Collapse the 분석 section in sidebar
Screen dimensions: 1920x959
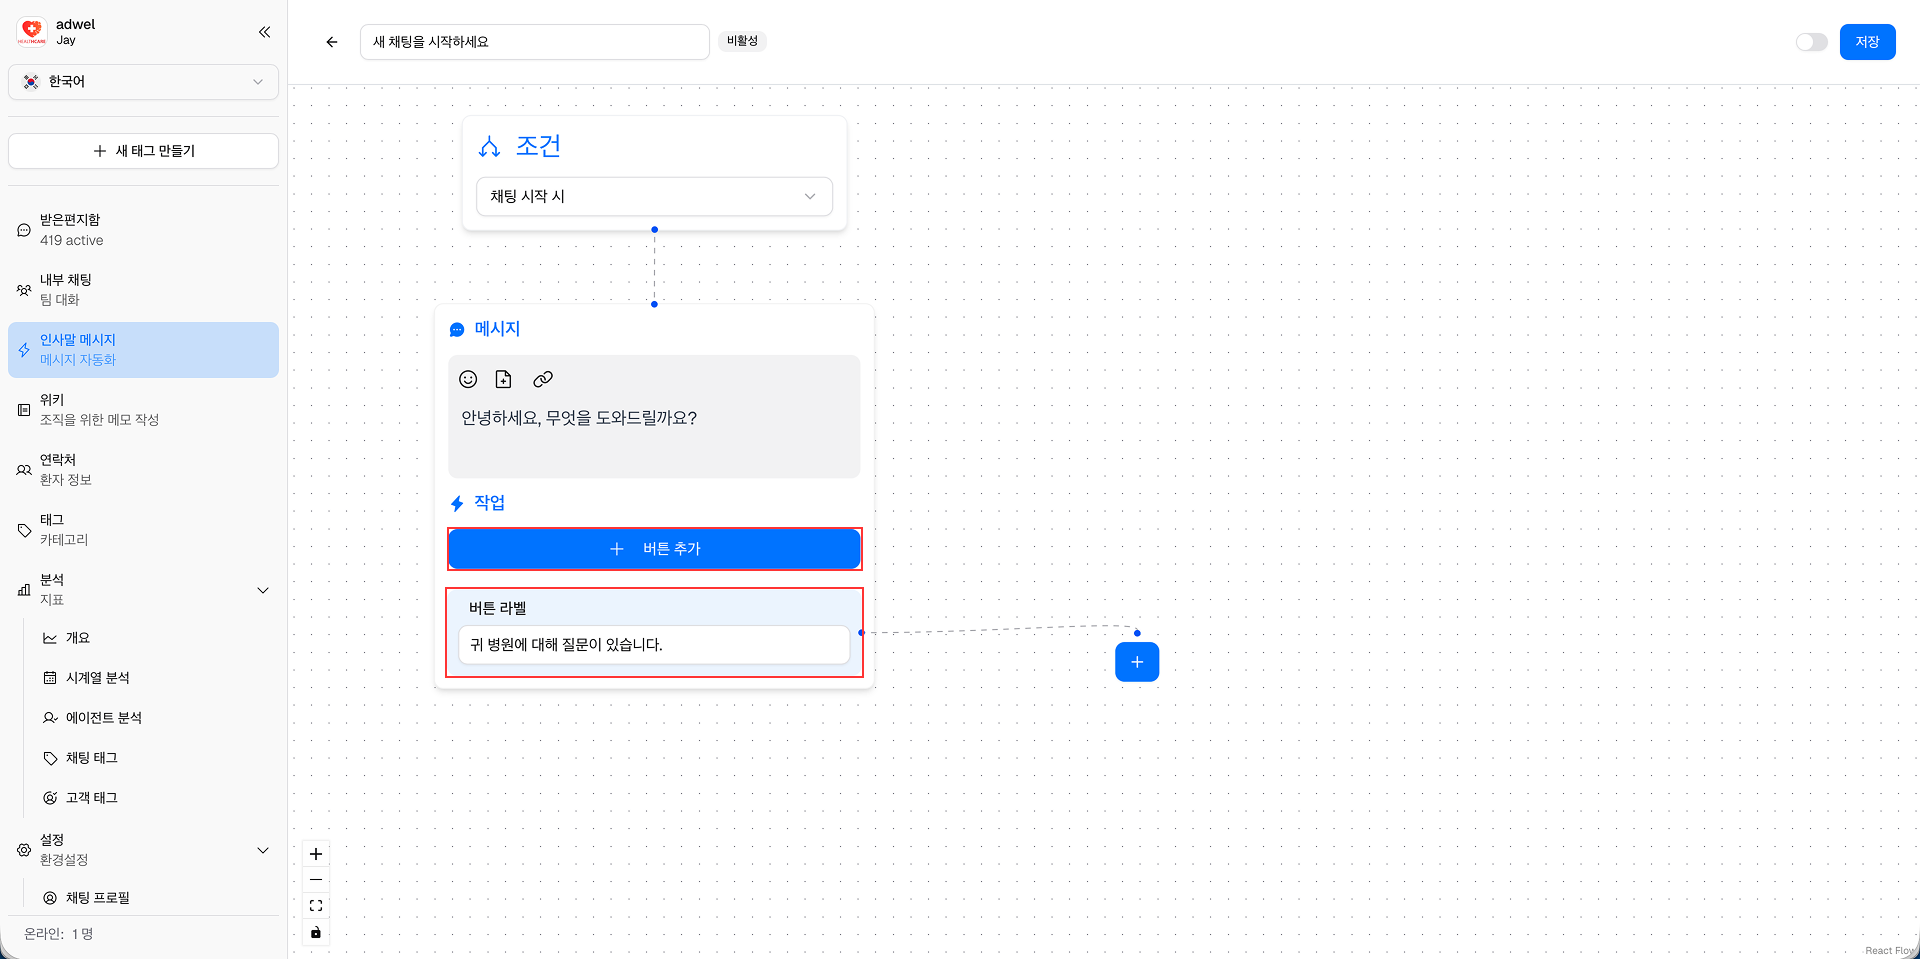[263, 590]
